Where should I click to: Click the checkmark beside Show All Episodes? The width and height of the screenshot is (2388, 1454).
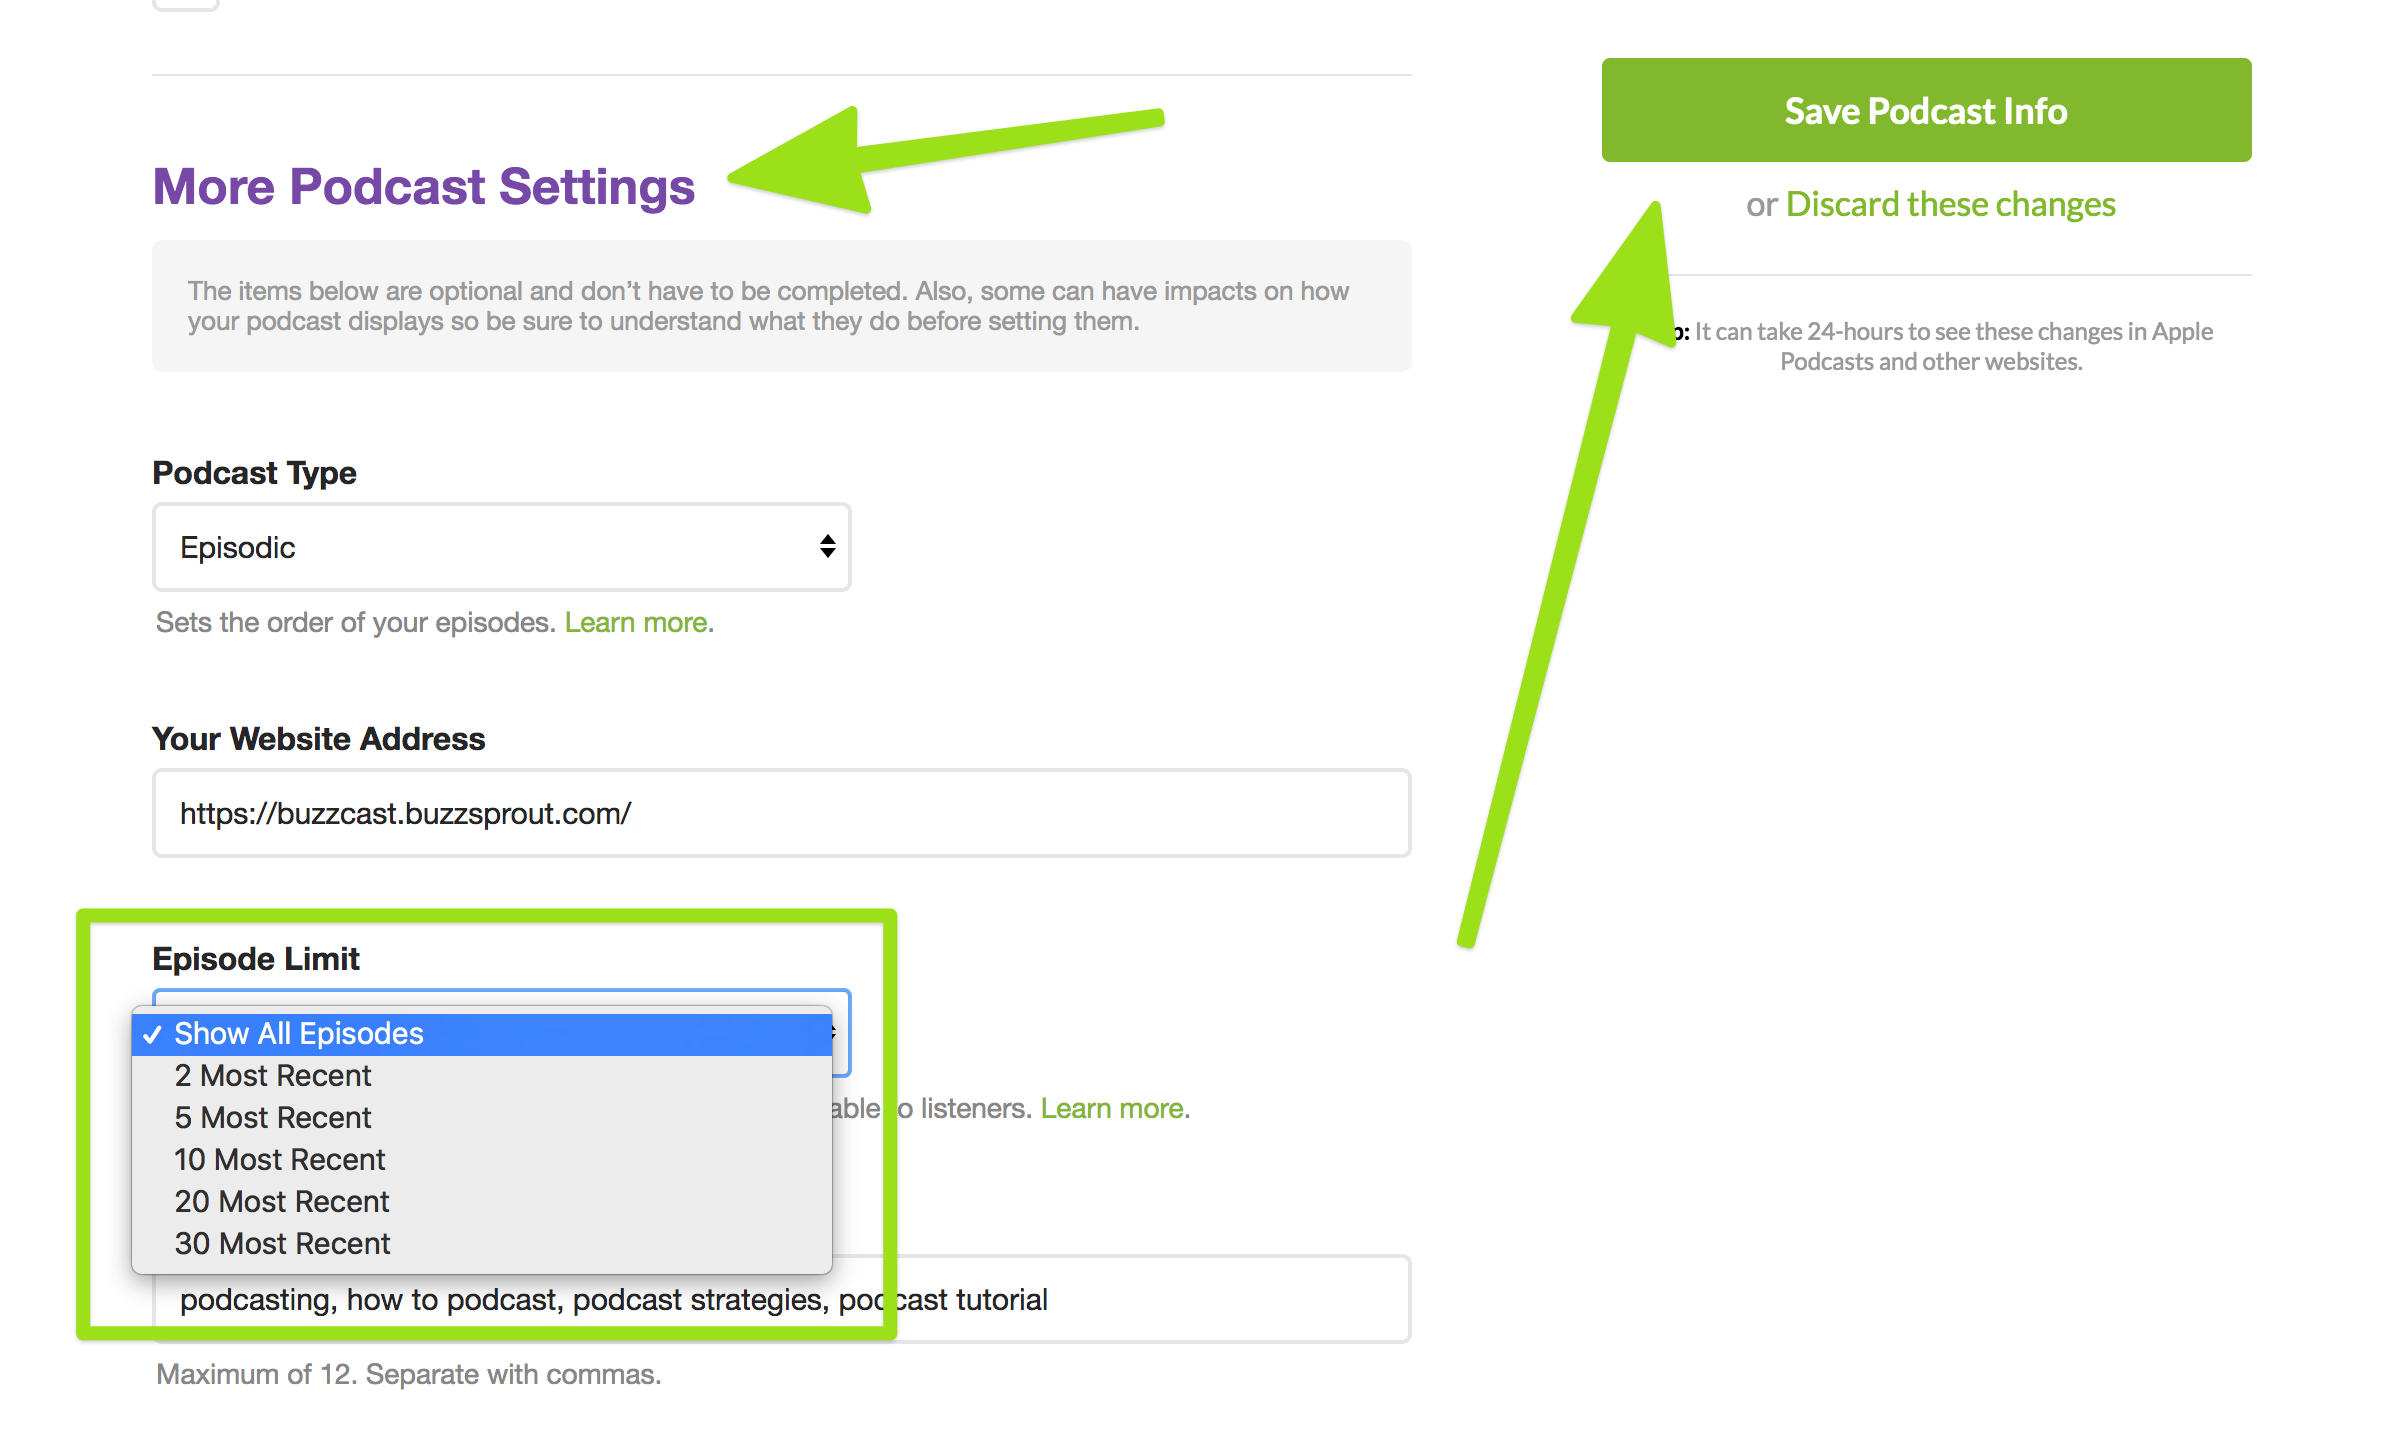[x=152, y=1035]
